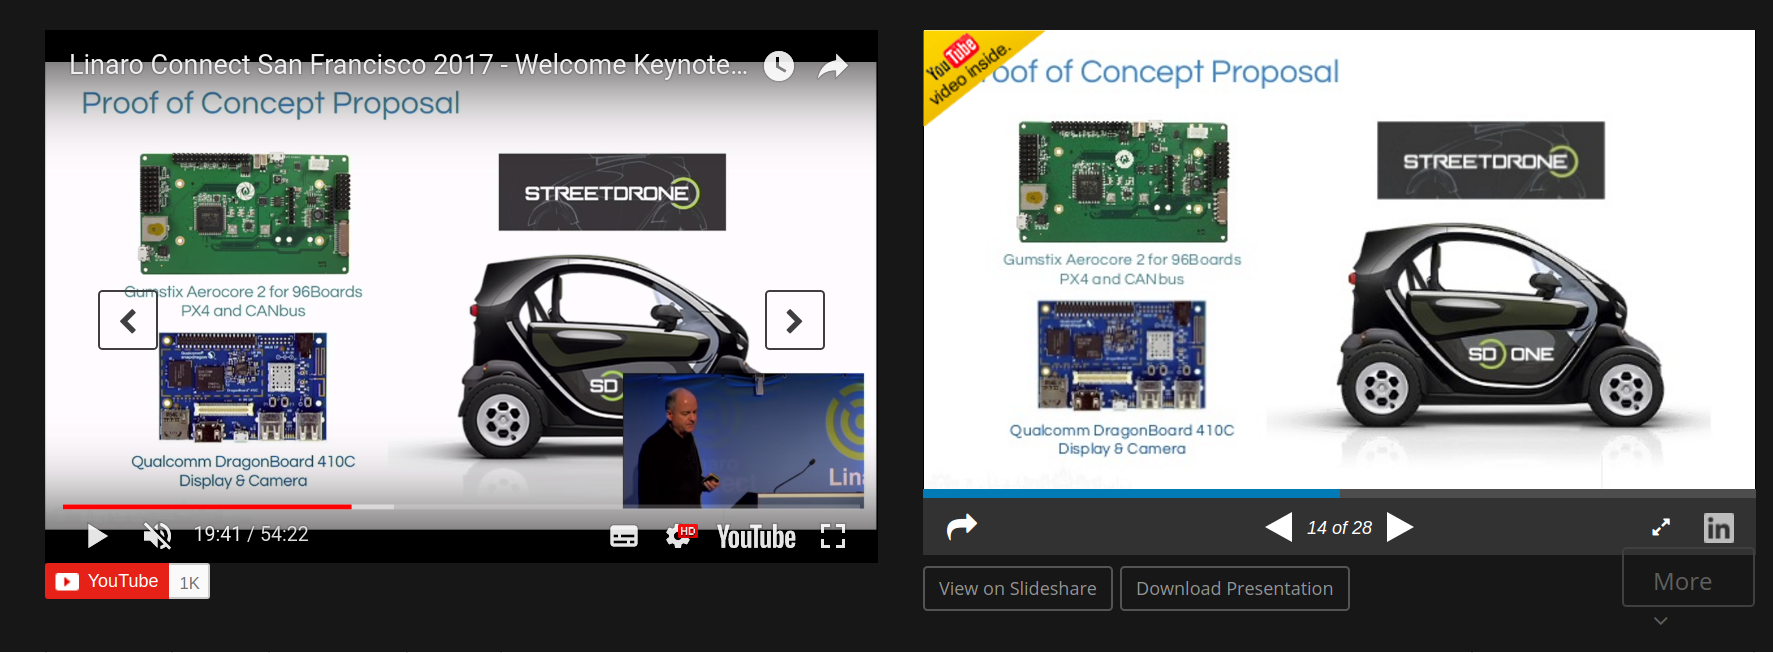
Task: Expand slideshow to fullscreen
Action: click(x=1661, y=527)
